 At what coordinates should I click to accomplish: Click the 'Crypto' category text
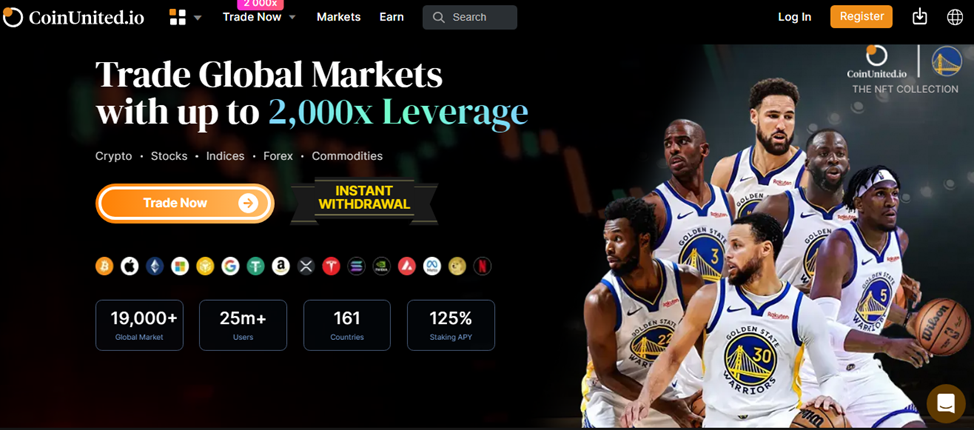coord(114,156)
